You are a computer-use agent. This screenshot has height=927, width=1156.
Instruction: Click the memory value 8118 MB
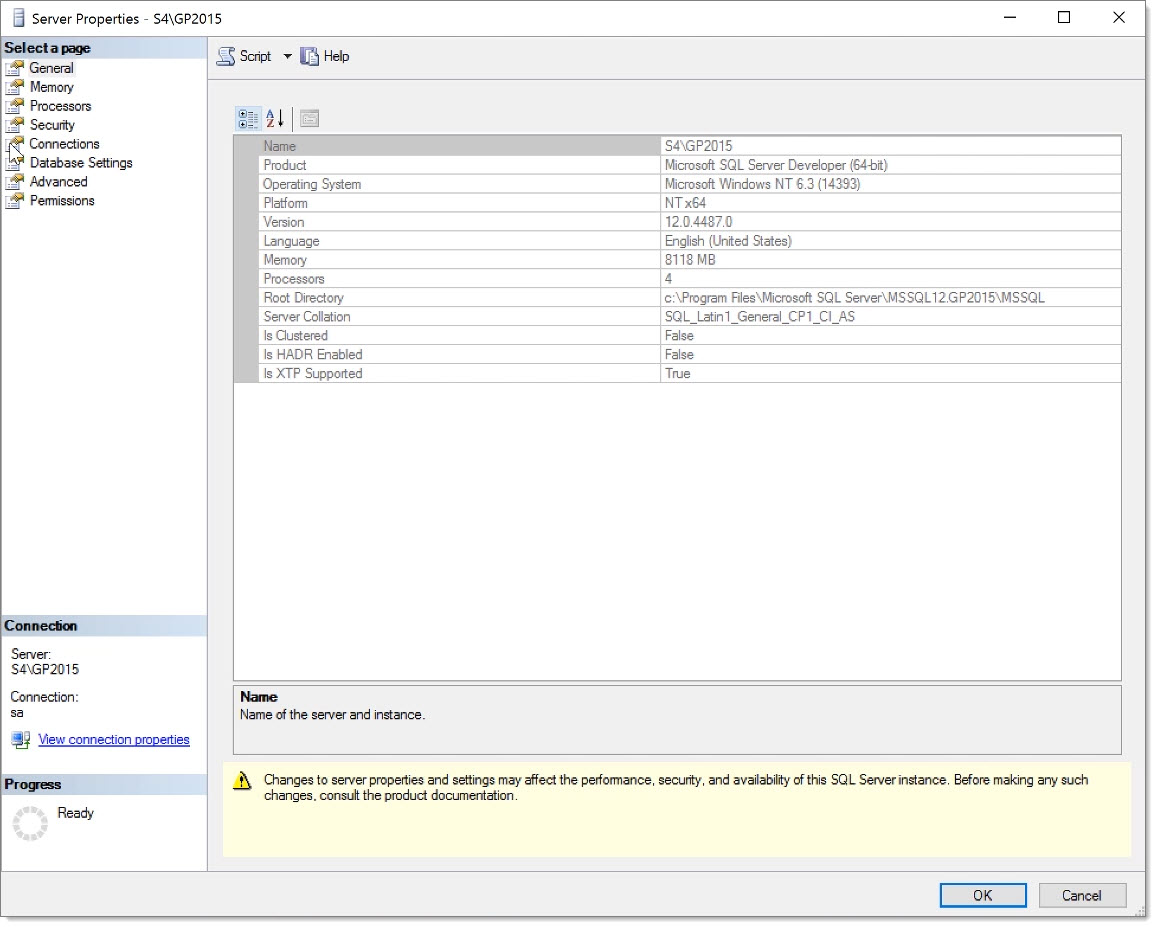[x=690, y=260]
